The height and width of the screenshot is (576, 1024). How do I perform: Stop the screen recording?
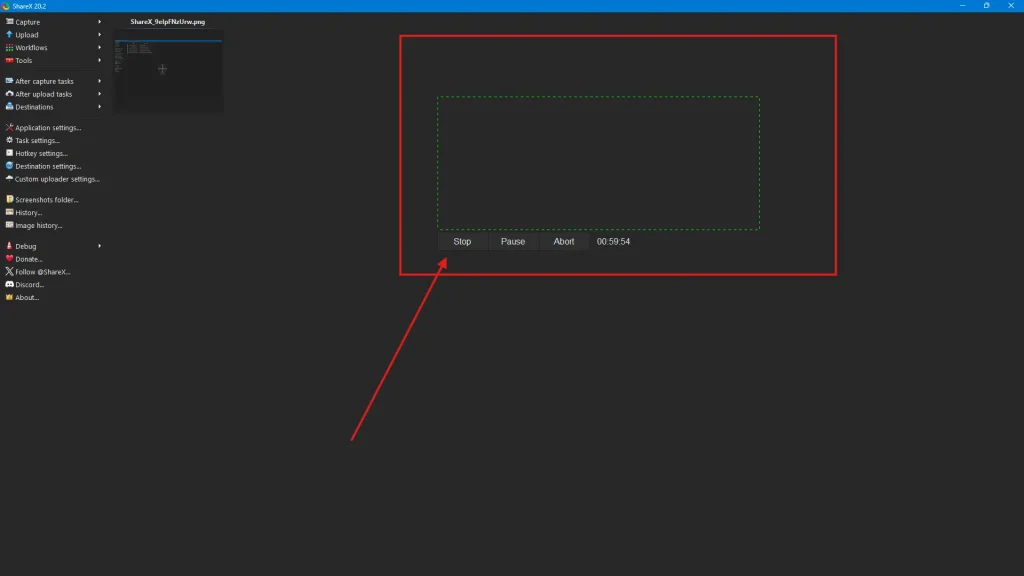point(462,242)
